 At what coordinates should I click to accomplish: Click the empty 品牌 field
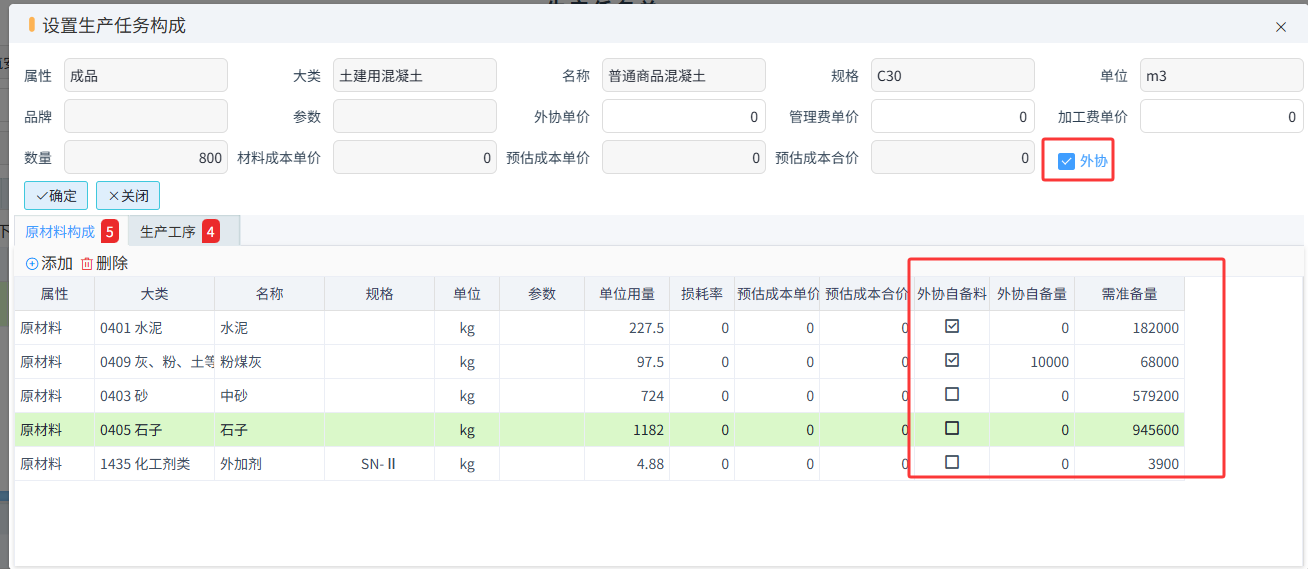pos(146,116)
